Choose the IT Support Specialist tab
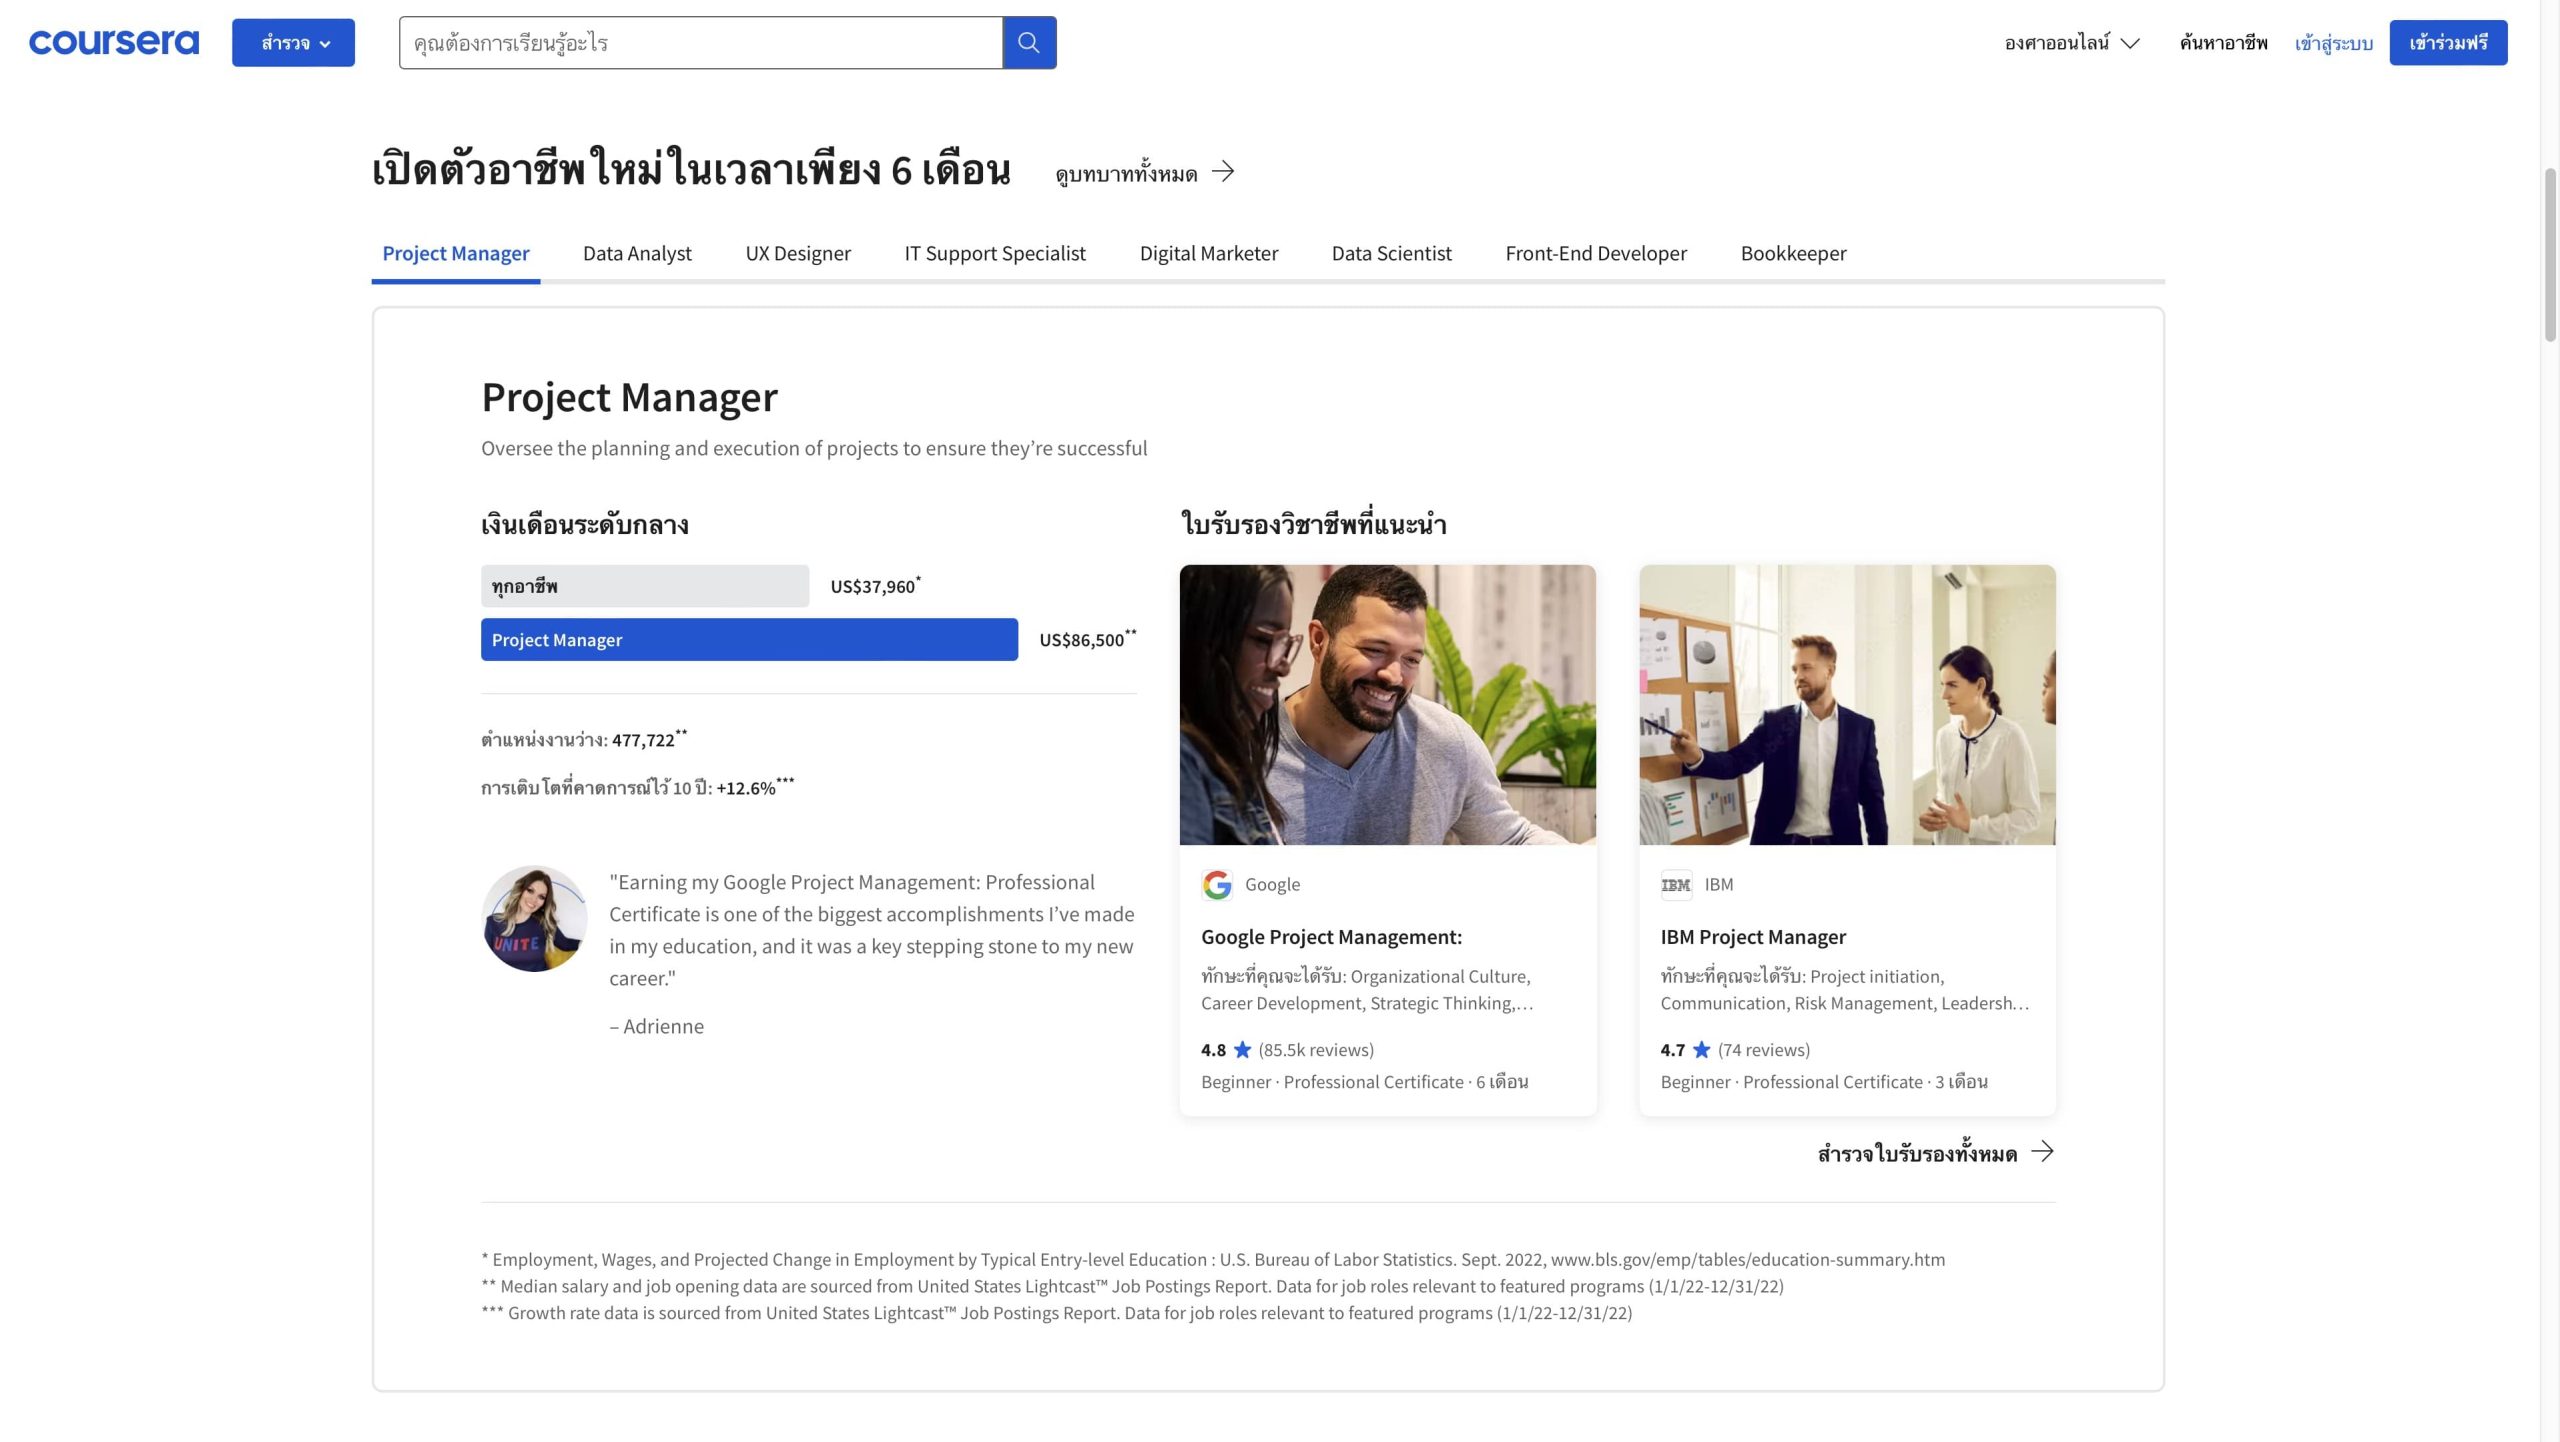 point(994,253)
